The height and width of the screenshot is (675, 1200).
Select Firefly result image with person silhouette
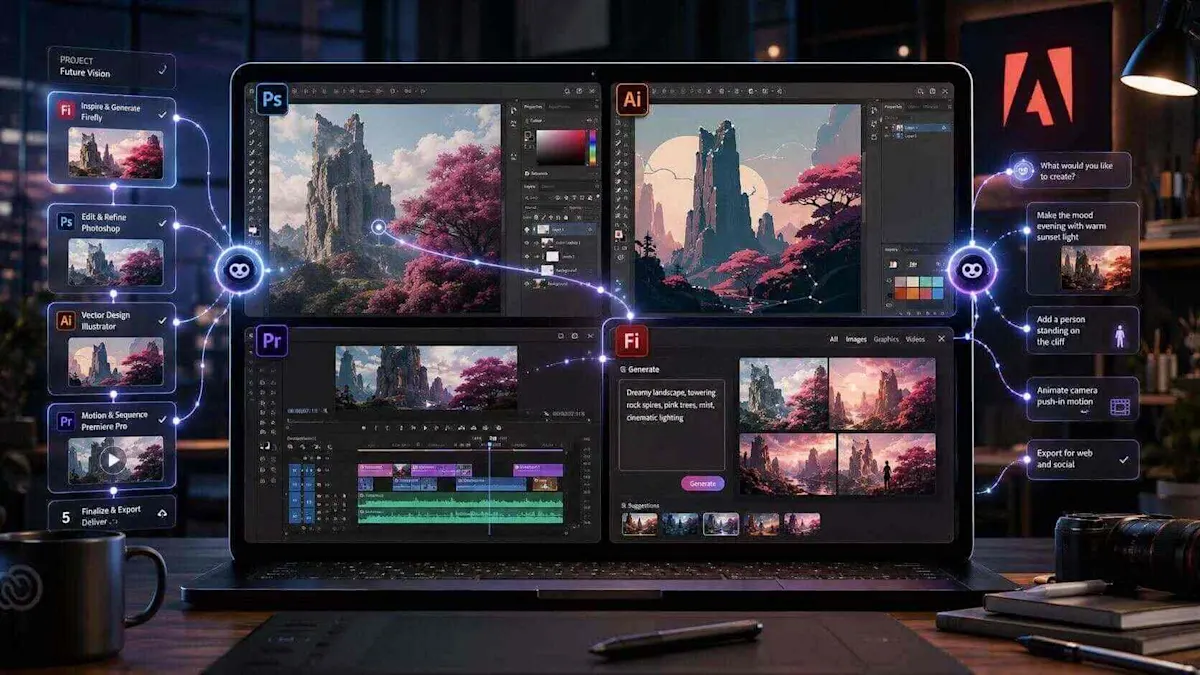pos(887,464)
